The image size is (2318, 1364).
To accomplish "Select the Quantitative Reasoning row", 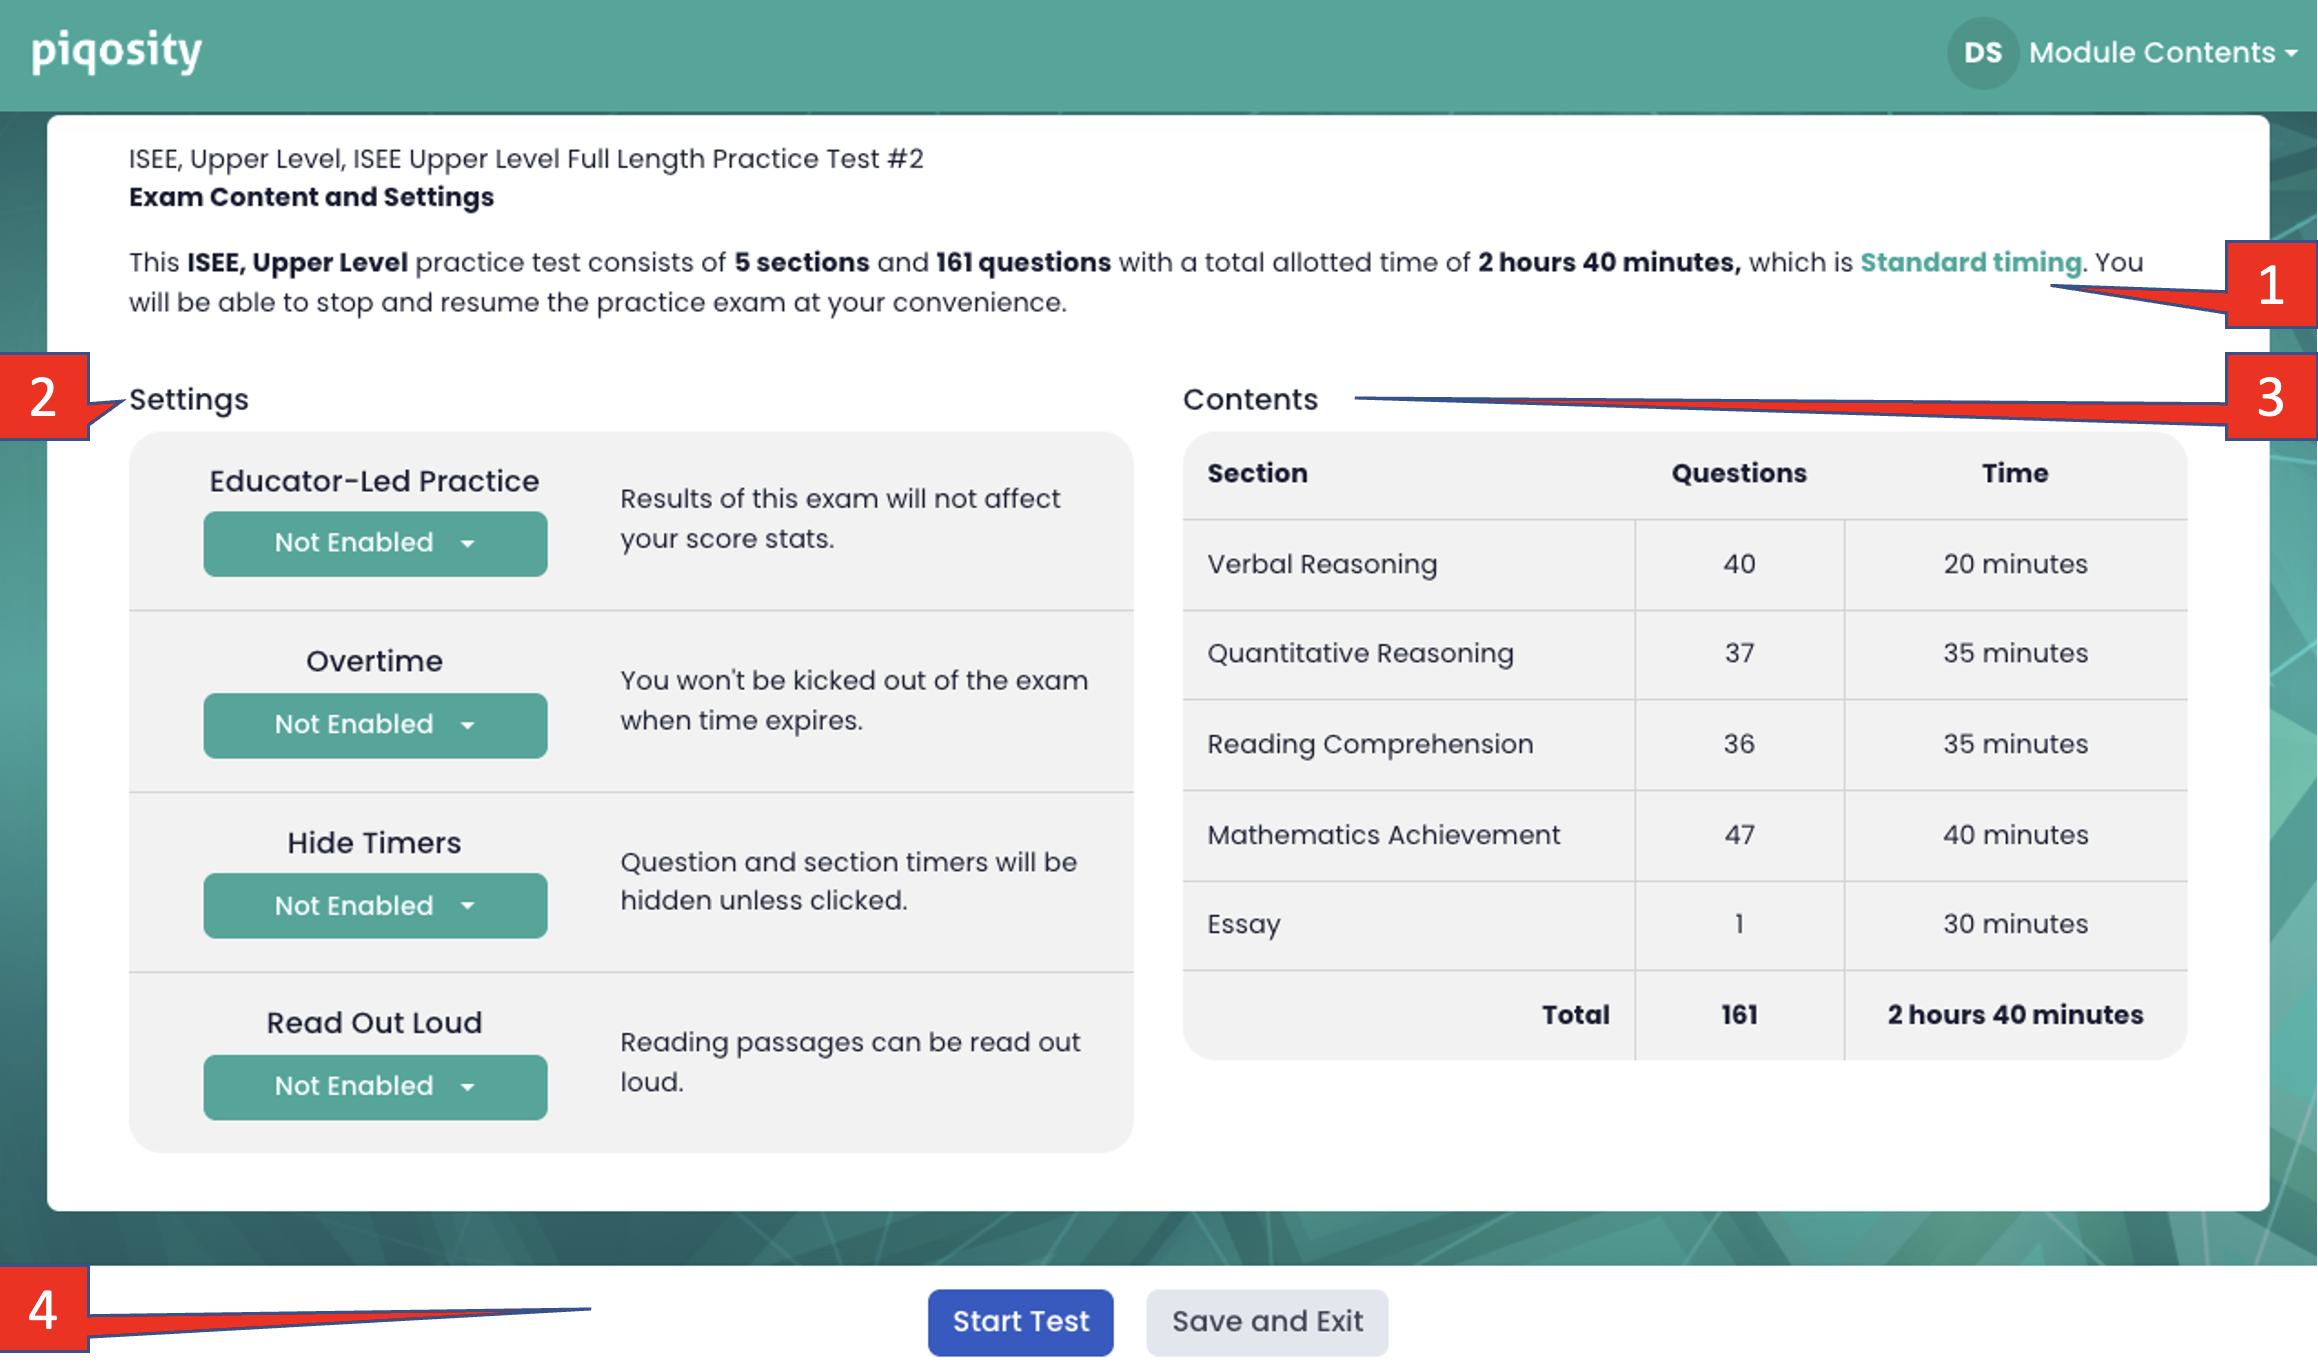I will [1360, 654].
